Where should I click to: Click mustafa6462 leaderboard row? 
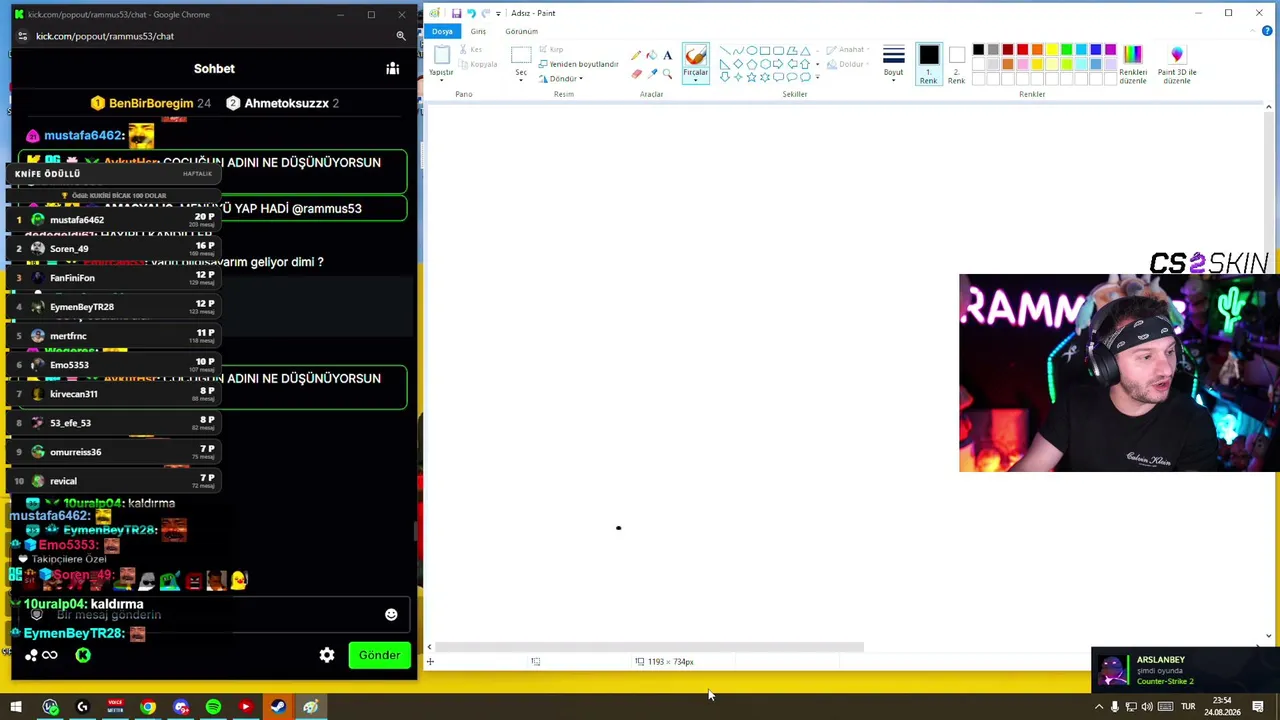click(x=113, y=219)
